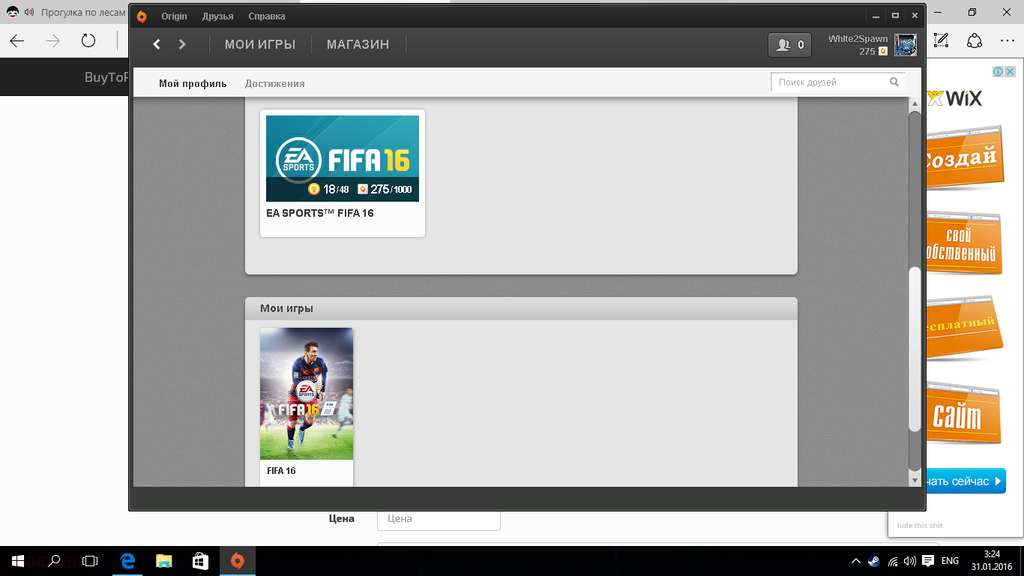The image size is (1024, 576).
Task: Open Windows Start menu
Action: [18, 561]
